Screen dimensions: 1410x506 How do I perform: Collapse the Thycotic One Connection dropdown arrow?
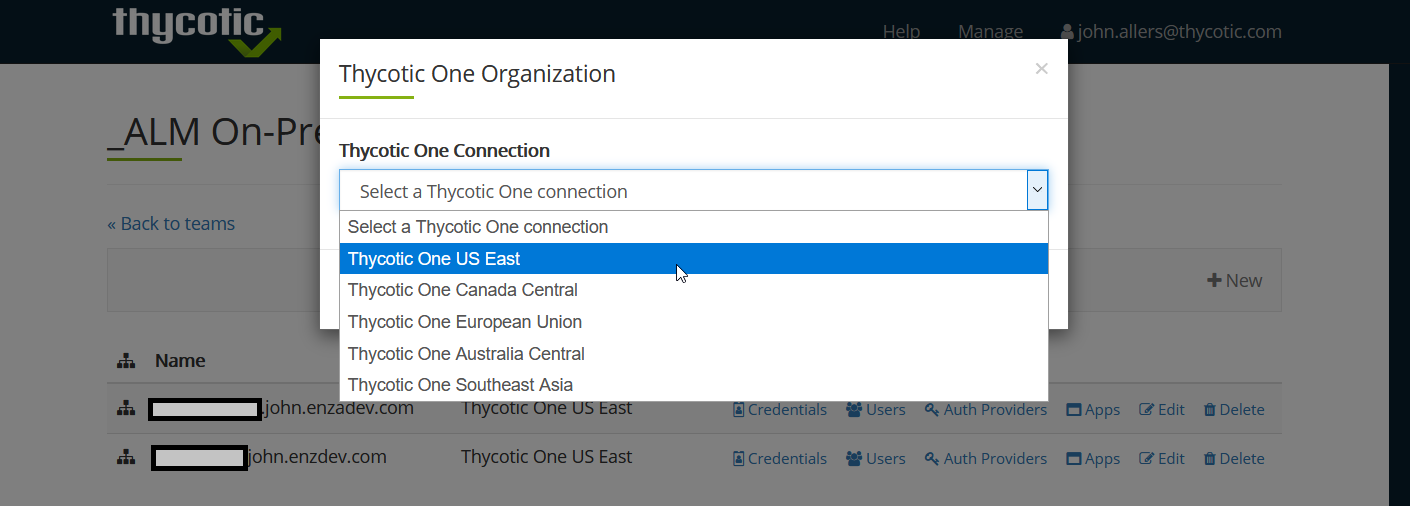click(x=1037, y=190)
